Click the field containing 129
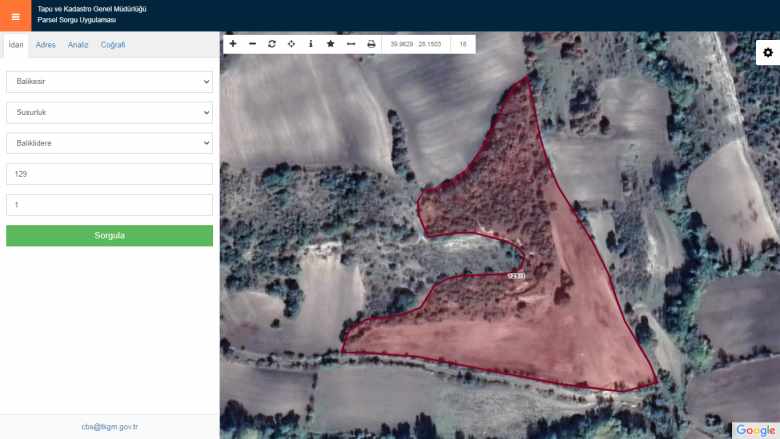This screenshot has height=439, width=780. pyautogui.click(x=109, y=174)
